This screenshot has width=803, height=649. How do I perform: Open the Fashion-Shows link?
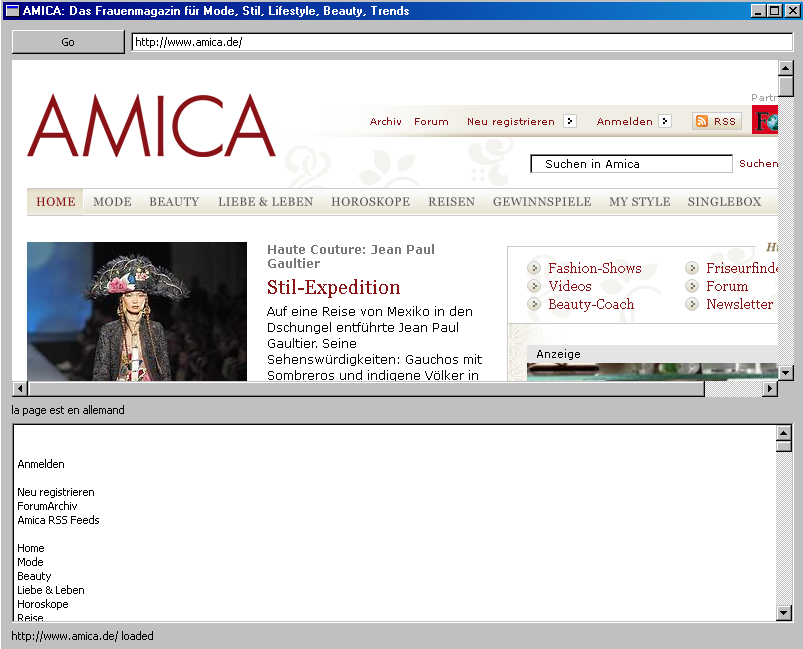click(x=595, y=268)
